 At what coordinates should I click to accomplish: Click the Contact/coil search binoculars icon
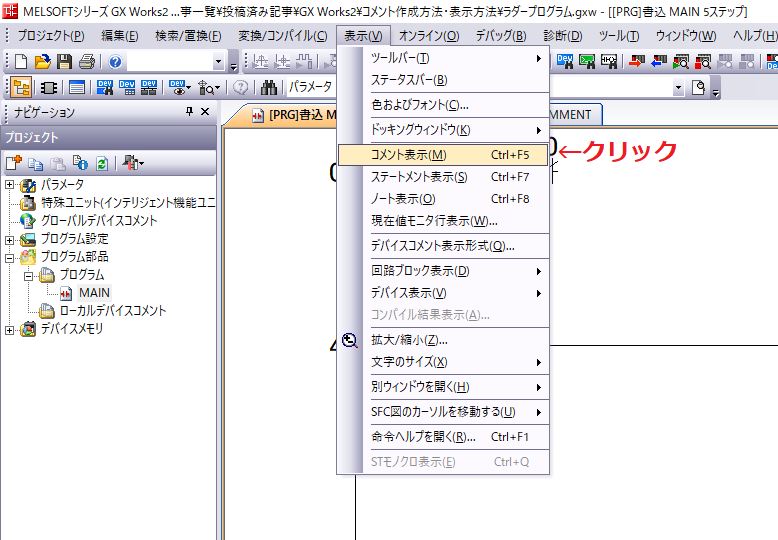[x=609, y=62]
